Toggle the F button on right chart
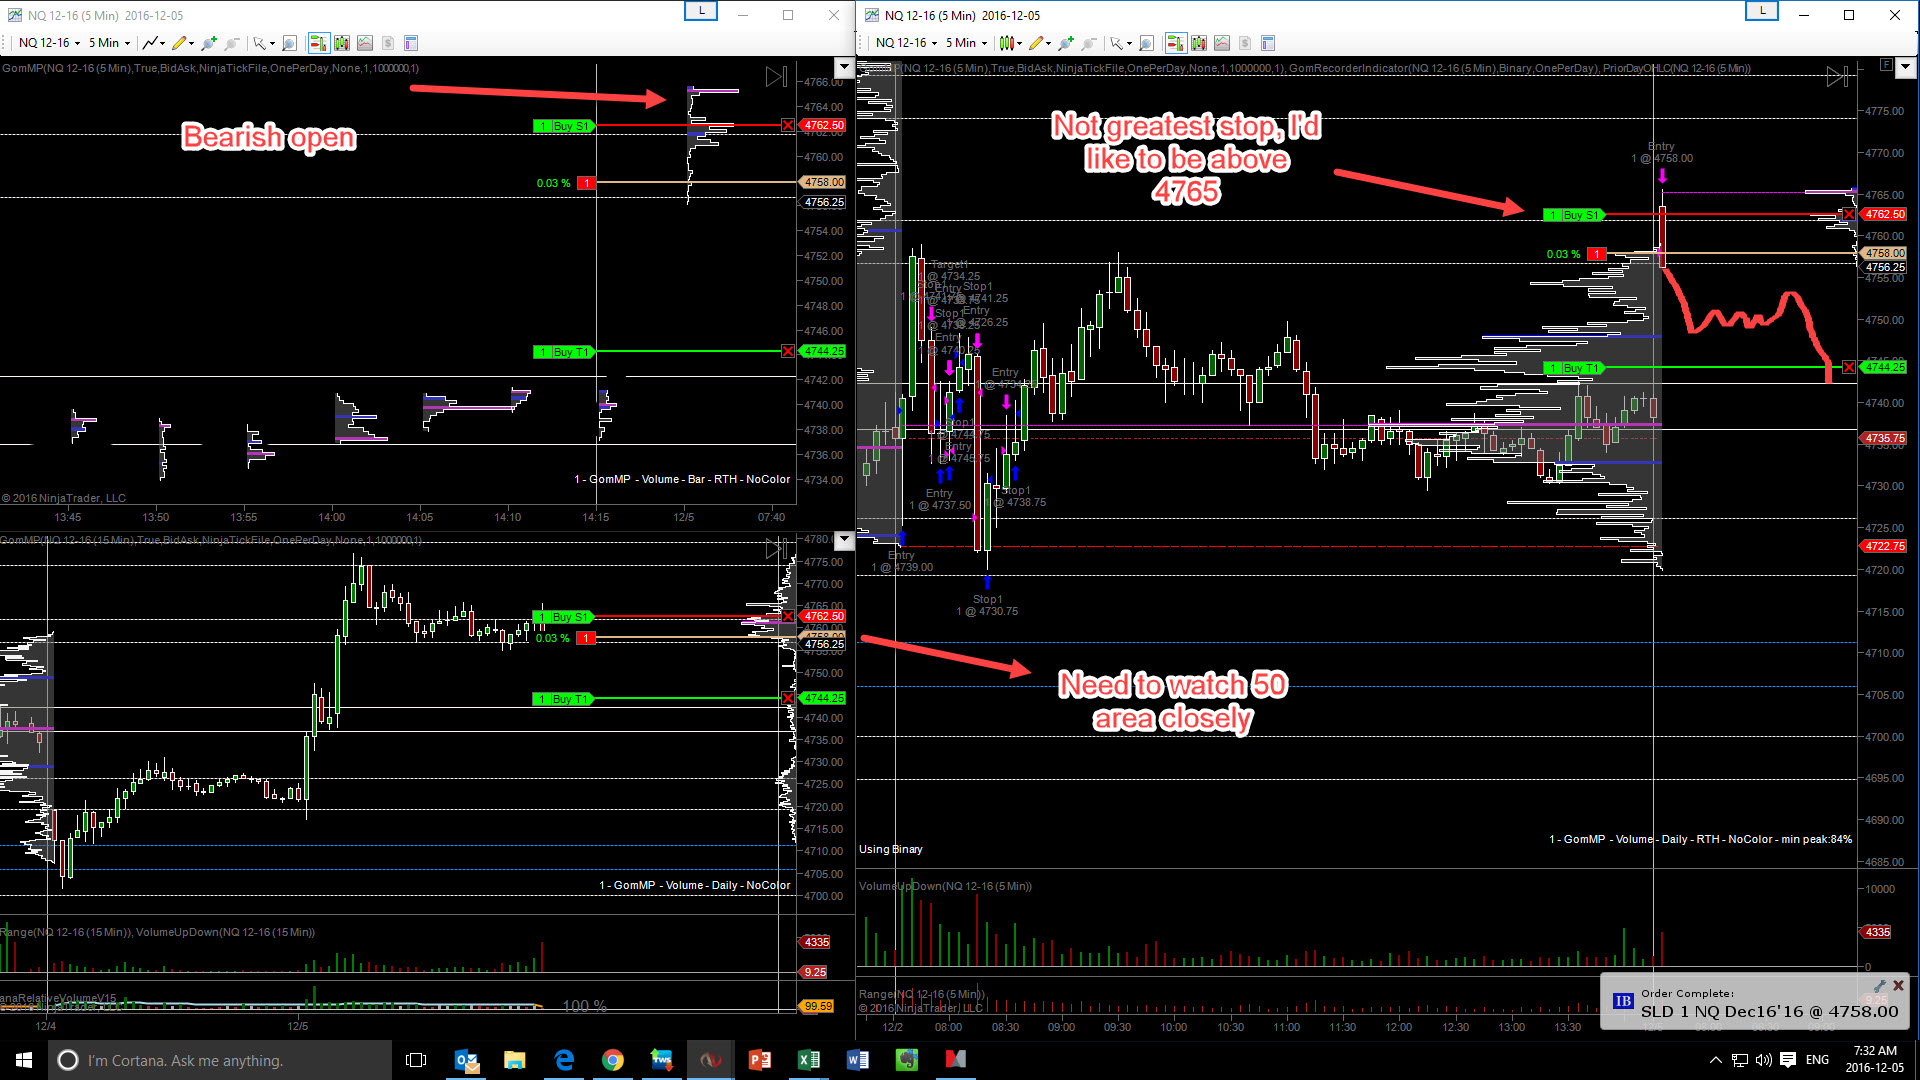 (1886, 65)
